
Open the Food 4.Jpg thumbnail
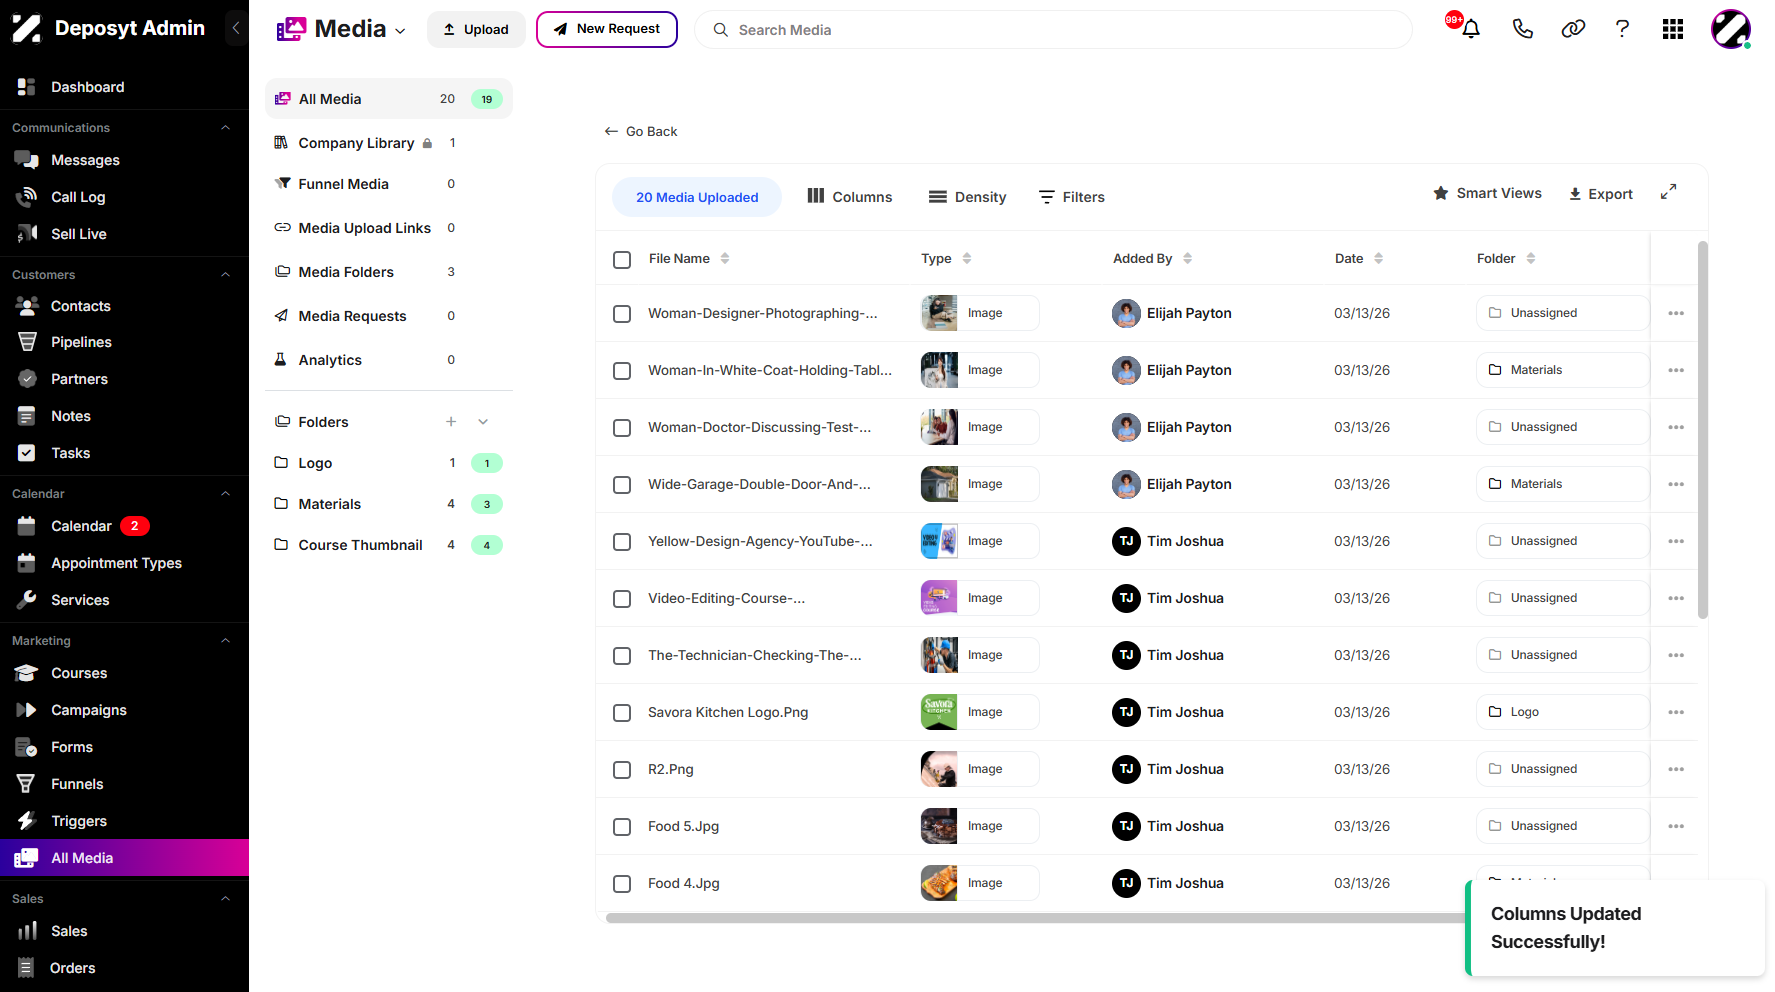pyautogui.click(x=939, y=883)
